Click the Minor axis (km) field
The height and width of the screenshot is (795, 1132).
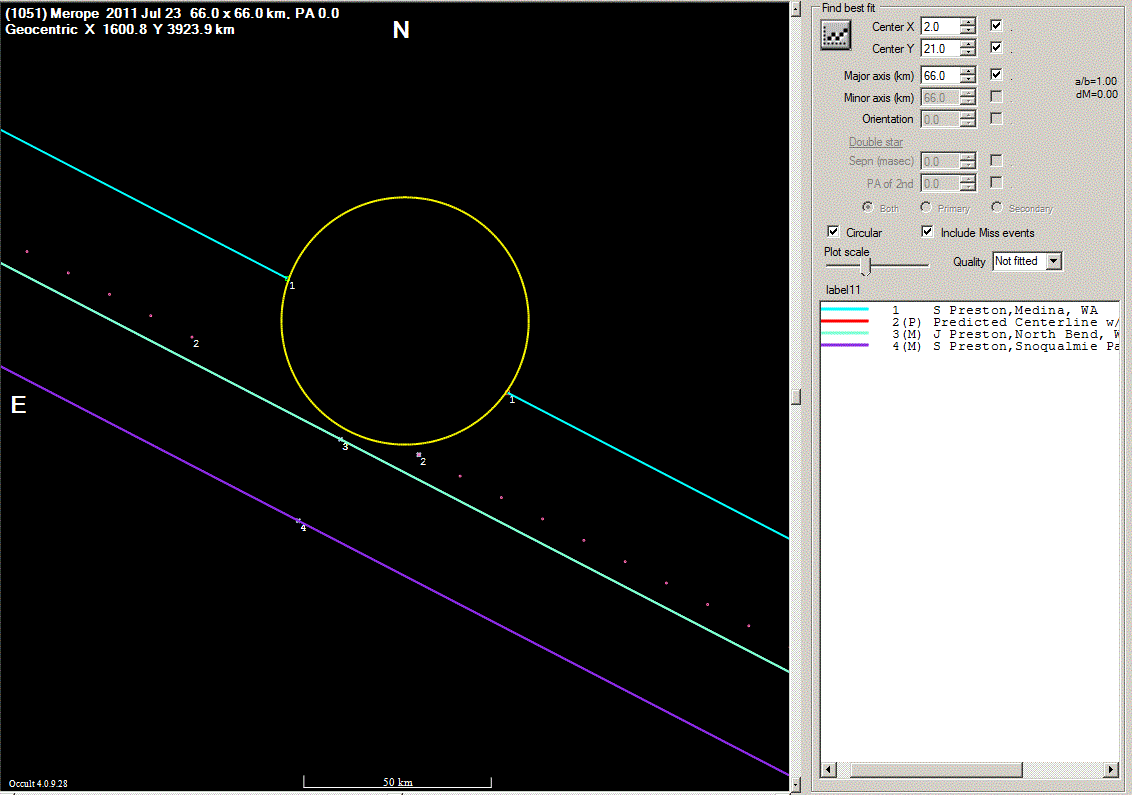pyautogui.click(x=940, y=97)
